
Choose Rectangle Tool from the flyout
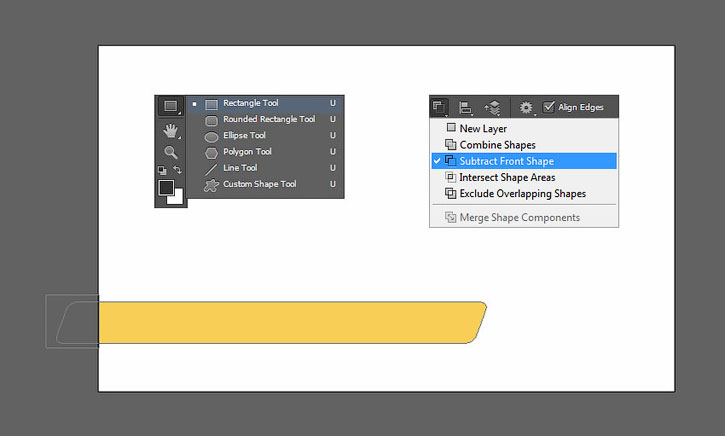(265, 103)
